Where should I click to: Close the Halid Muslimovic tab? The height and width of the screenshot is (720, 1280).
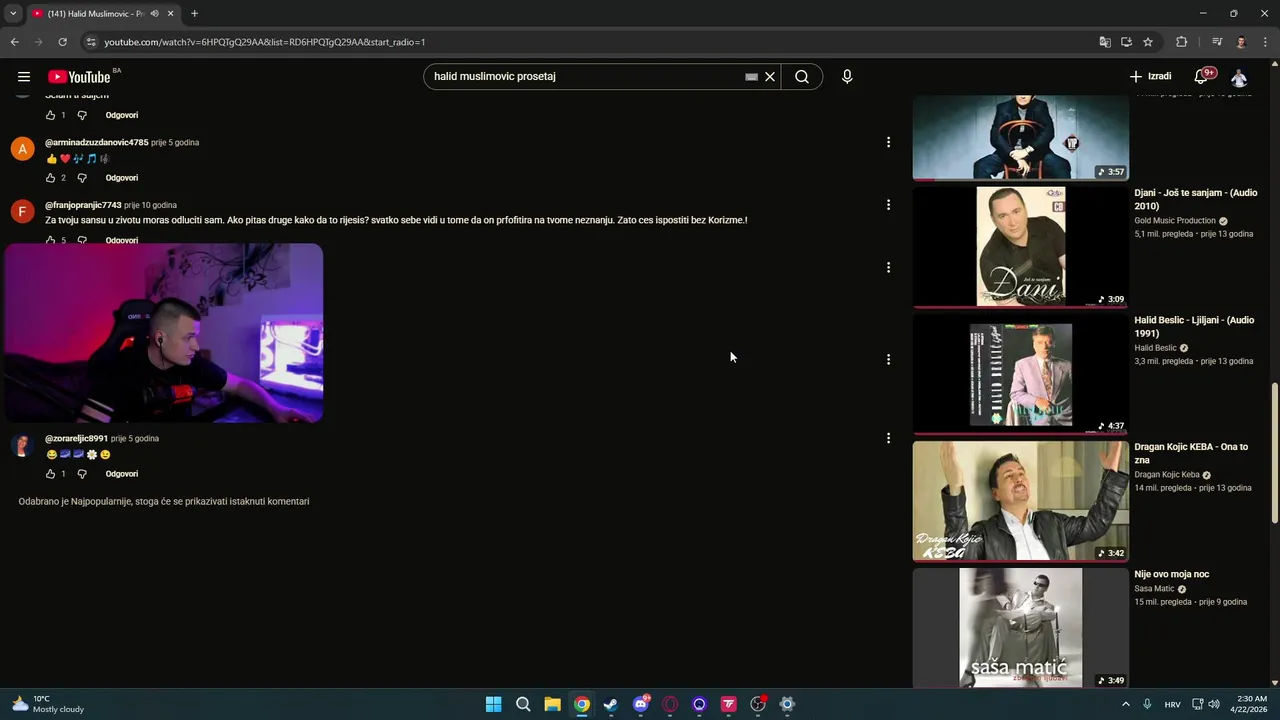[171, 14]
